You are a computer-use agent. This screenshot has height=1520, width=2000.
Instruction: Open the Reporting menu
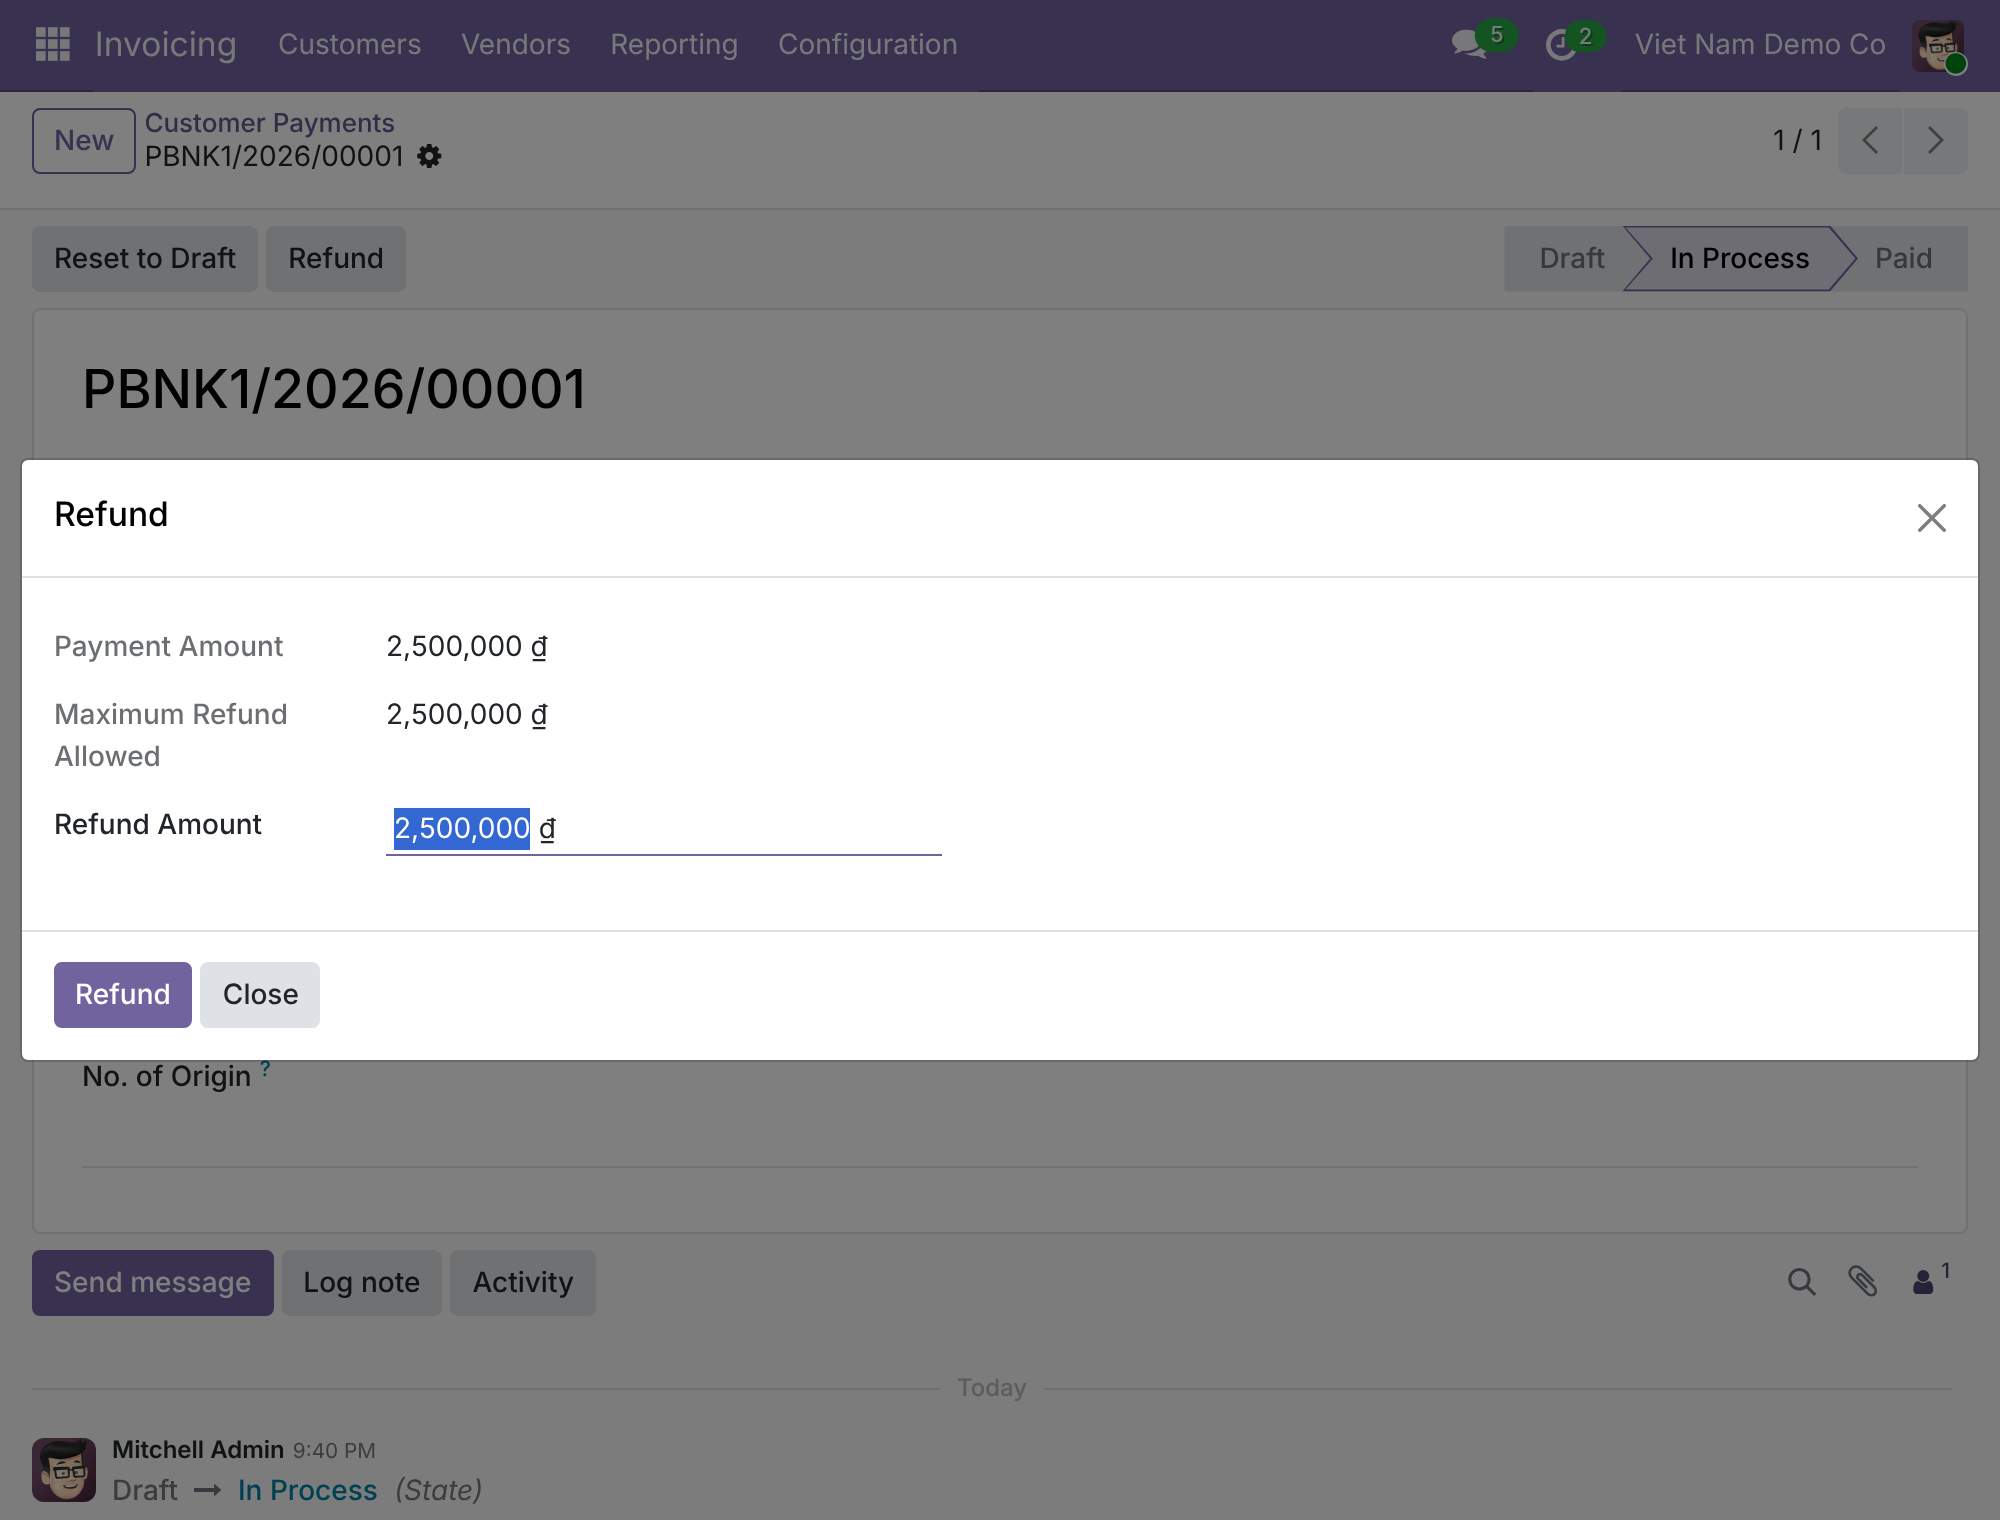click(x=674, y=45)
